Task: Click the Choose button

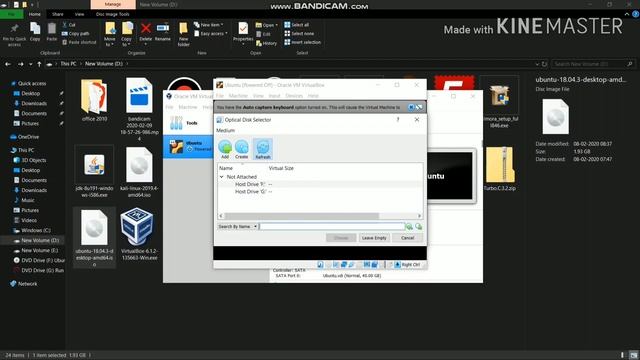Action: pyautogui.click(x=341, y=238)
